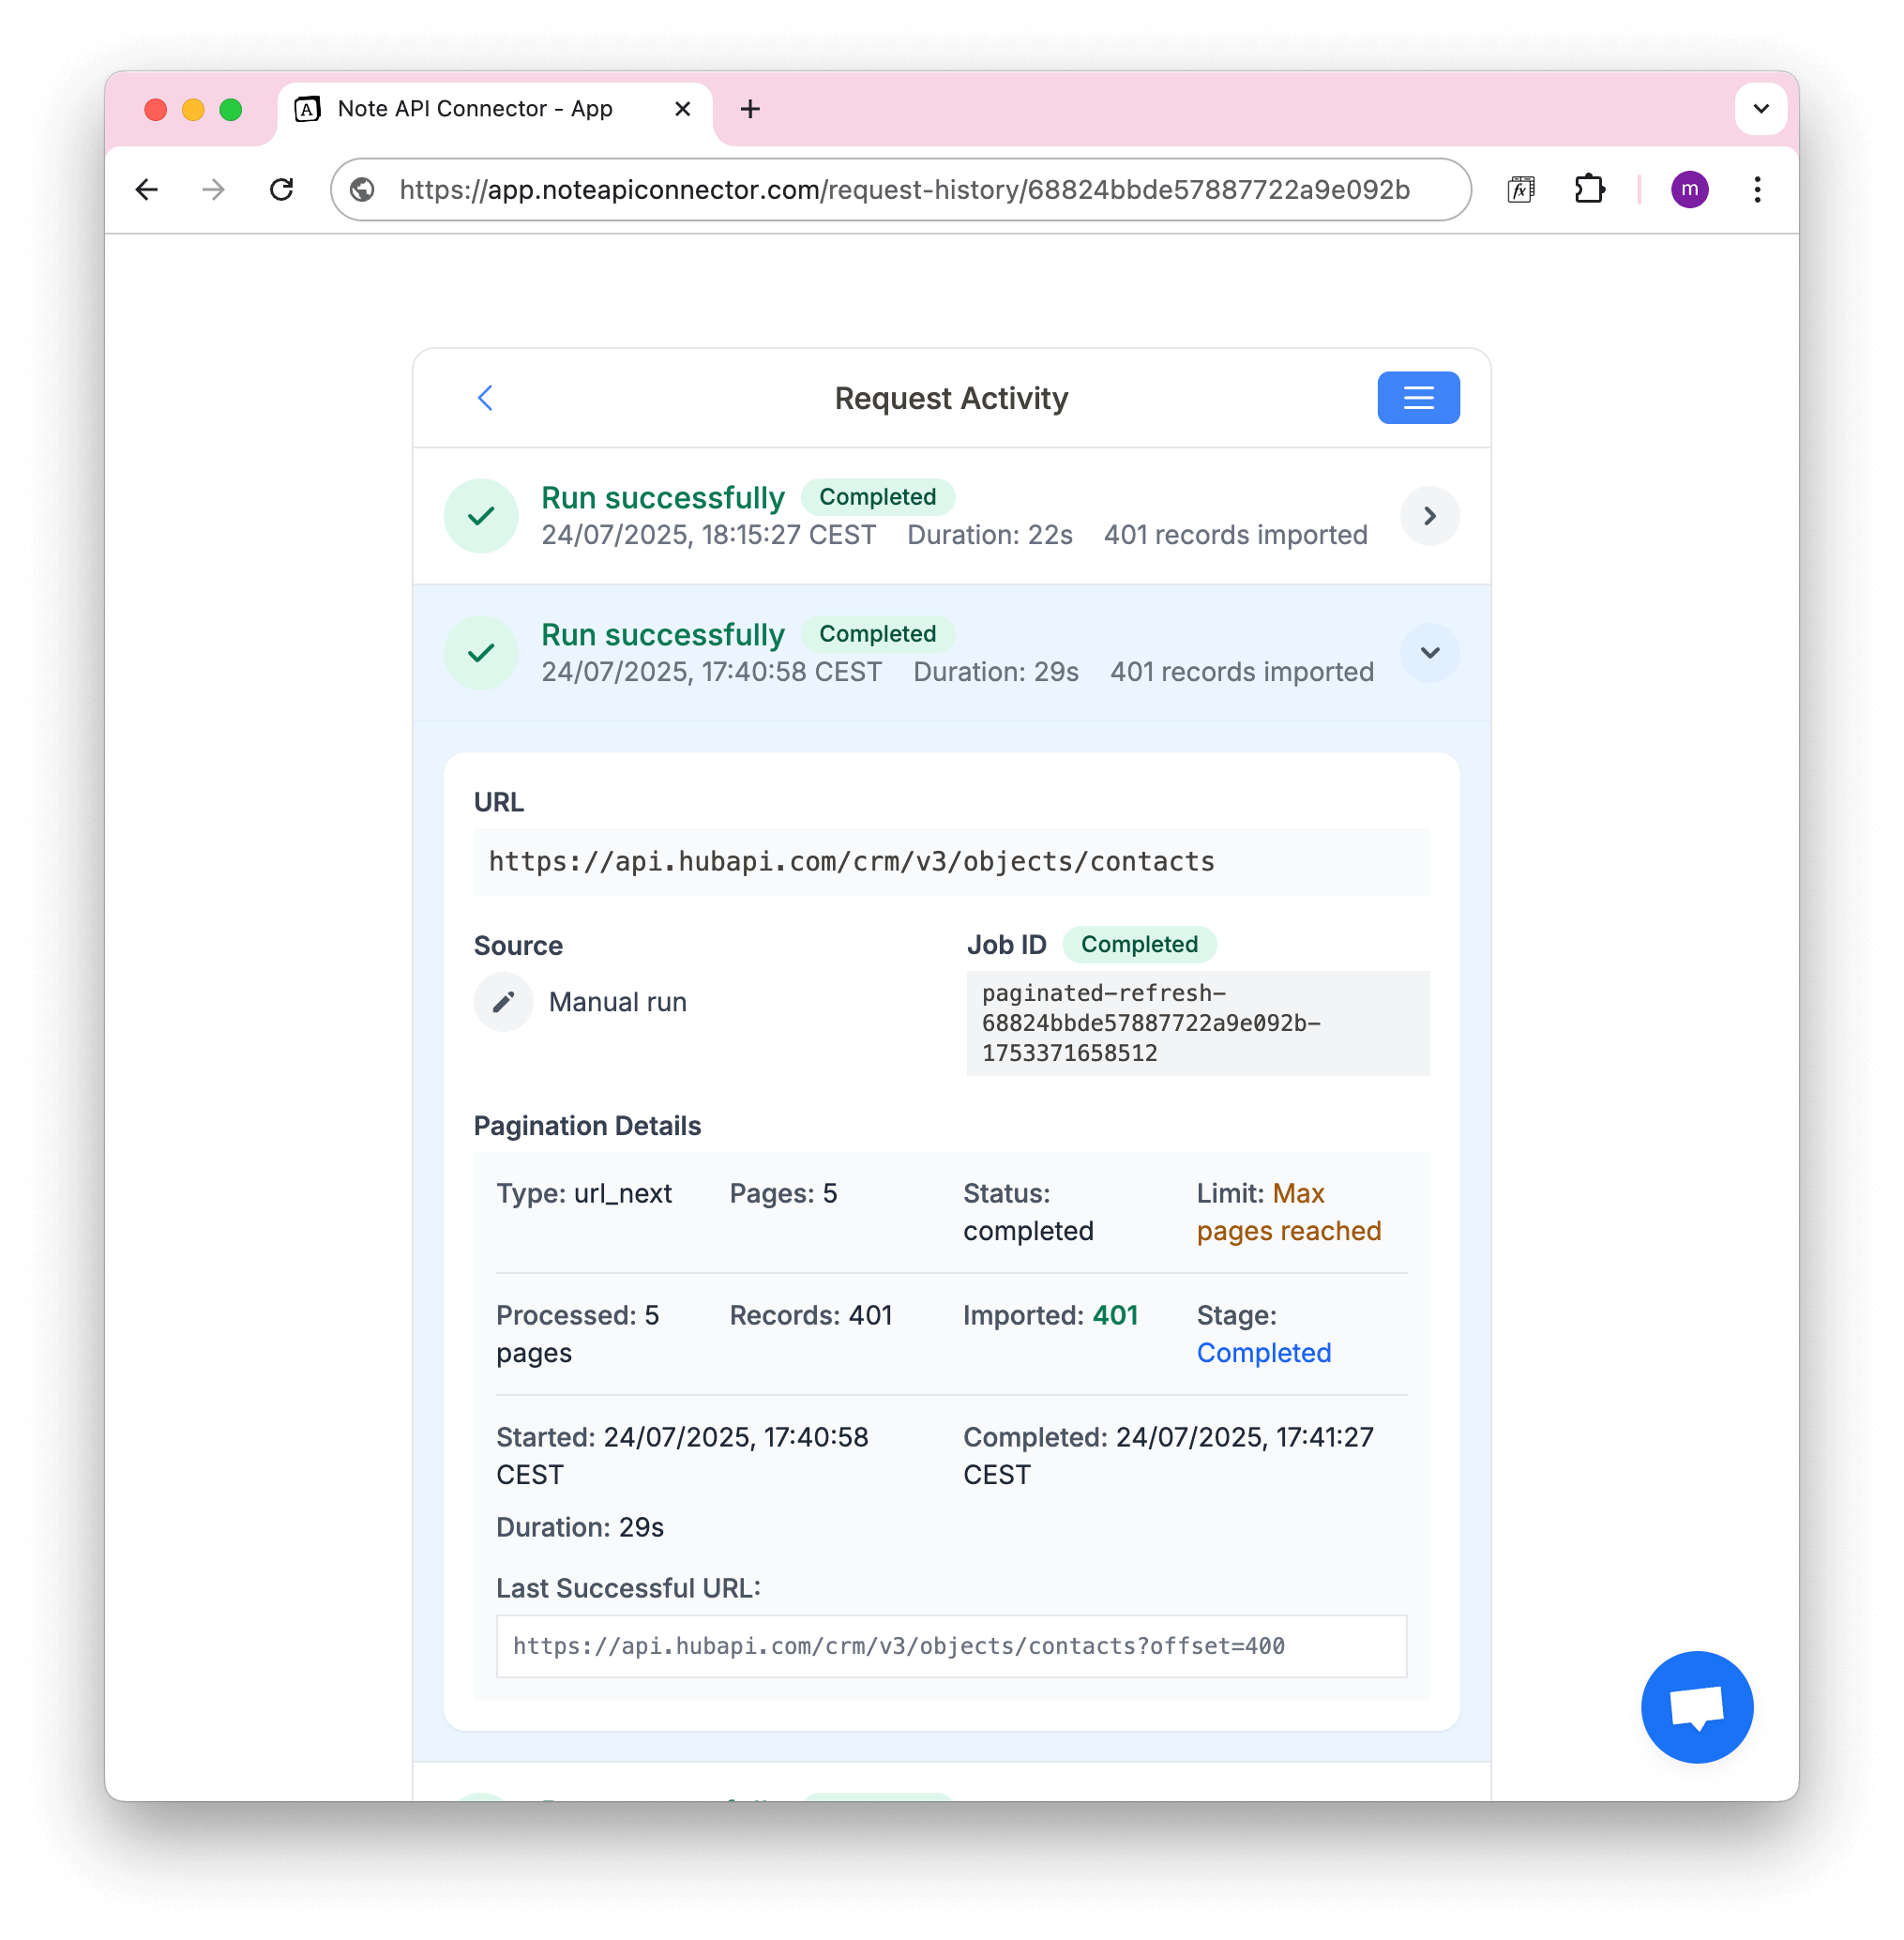Click the Manual run pencil icon
Image resolution: width=1904 pixels, height=1940 pixels.
point(503,1001)
